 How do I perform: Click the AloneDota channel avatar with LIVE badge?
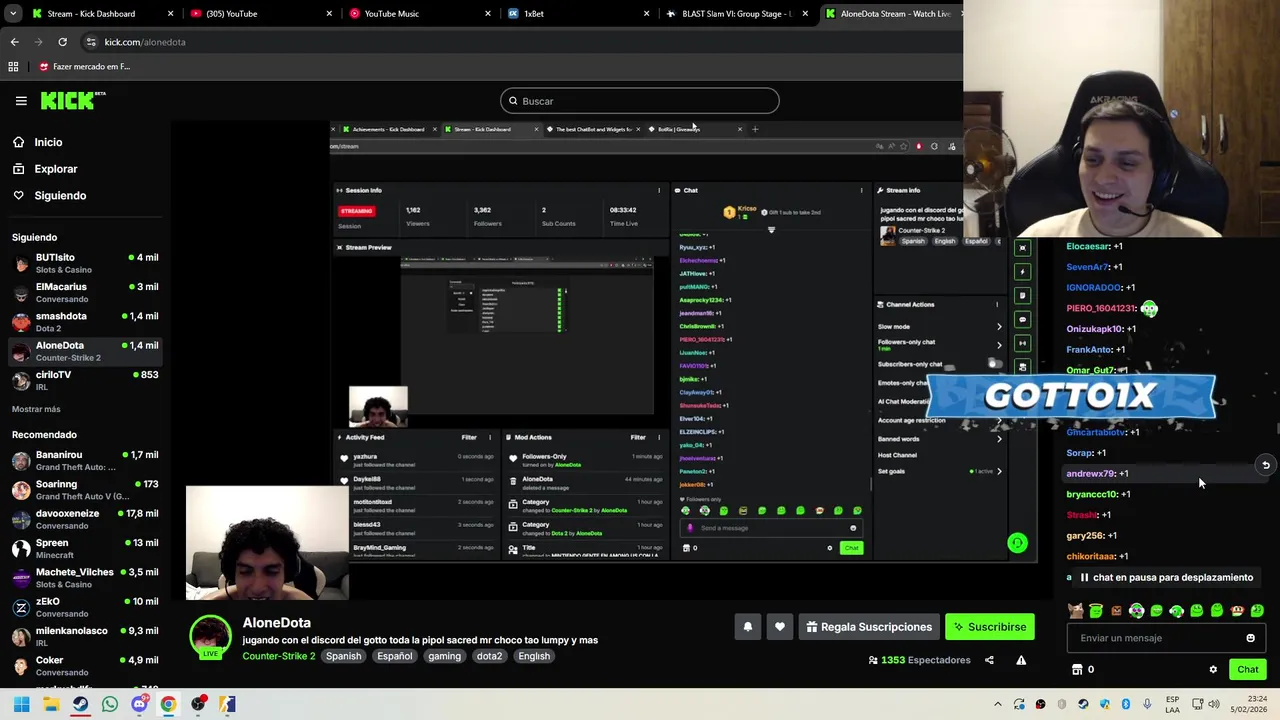click(210, 638)
